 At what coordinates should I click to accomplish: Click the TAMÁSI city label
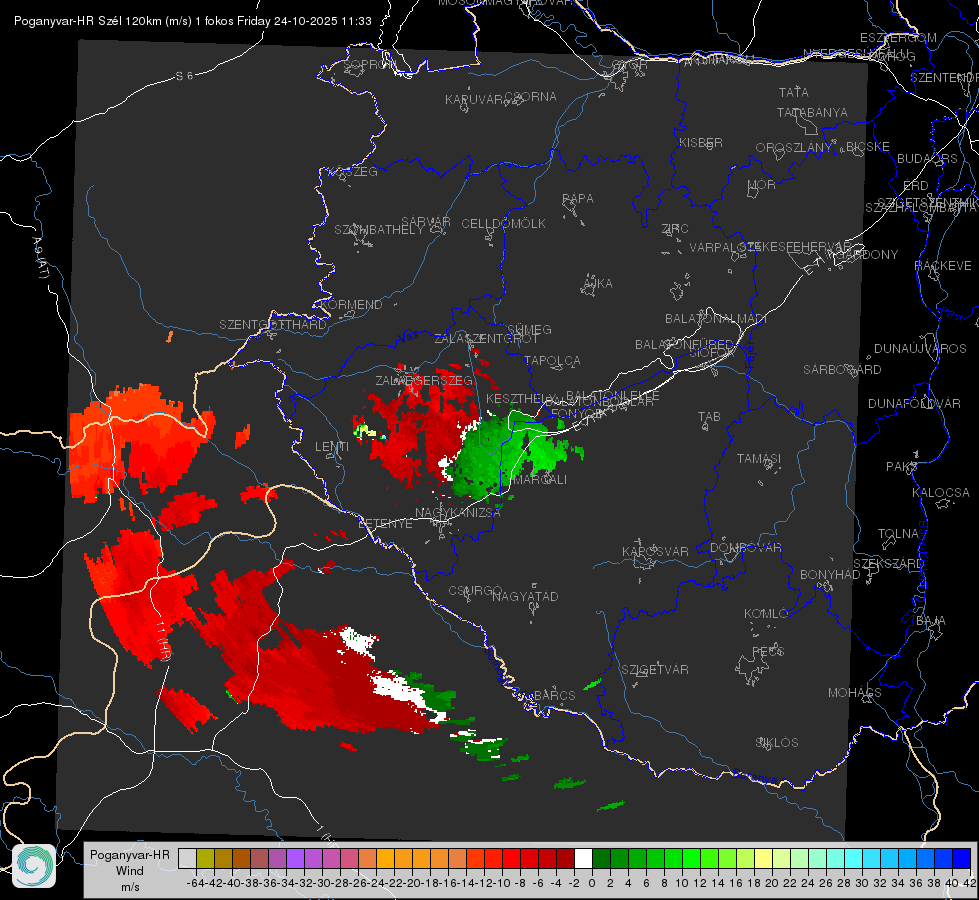pos(759,459)
